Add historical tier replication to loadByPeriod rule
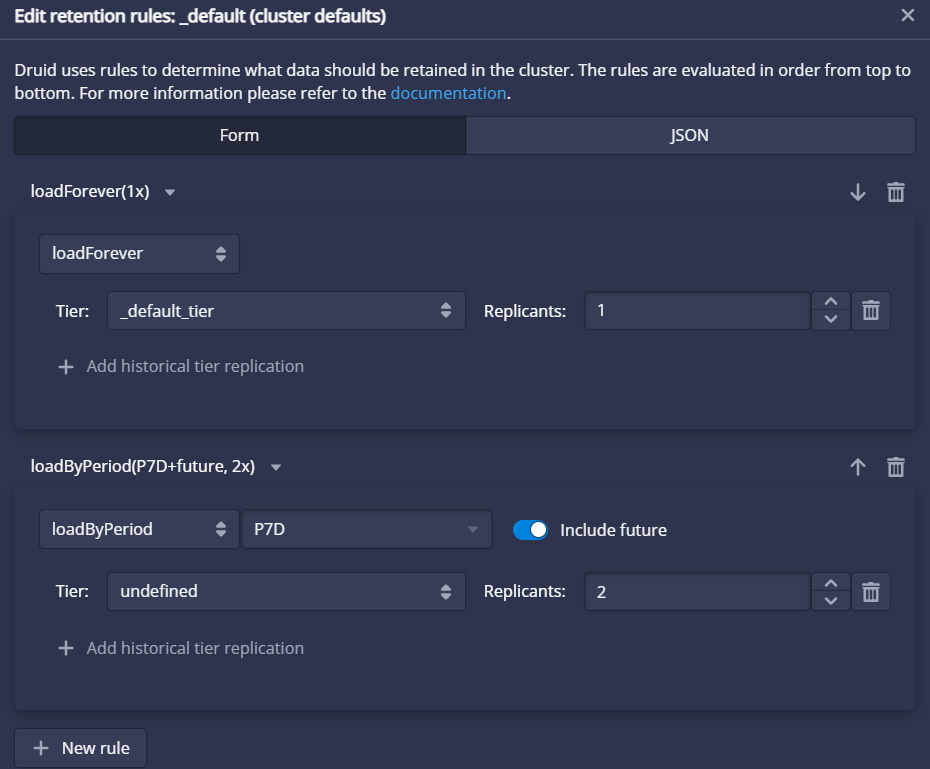This screenshot has width=930, height=769. (181, 648)
